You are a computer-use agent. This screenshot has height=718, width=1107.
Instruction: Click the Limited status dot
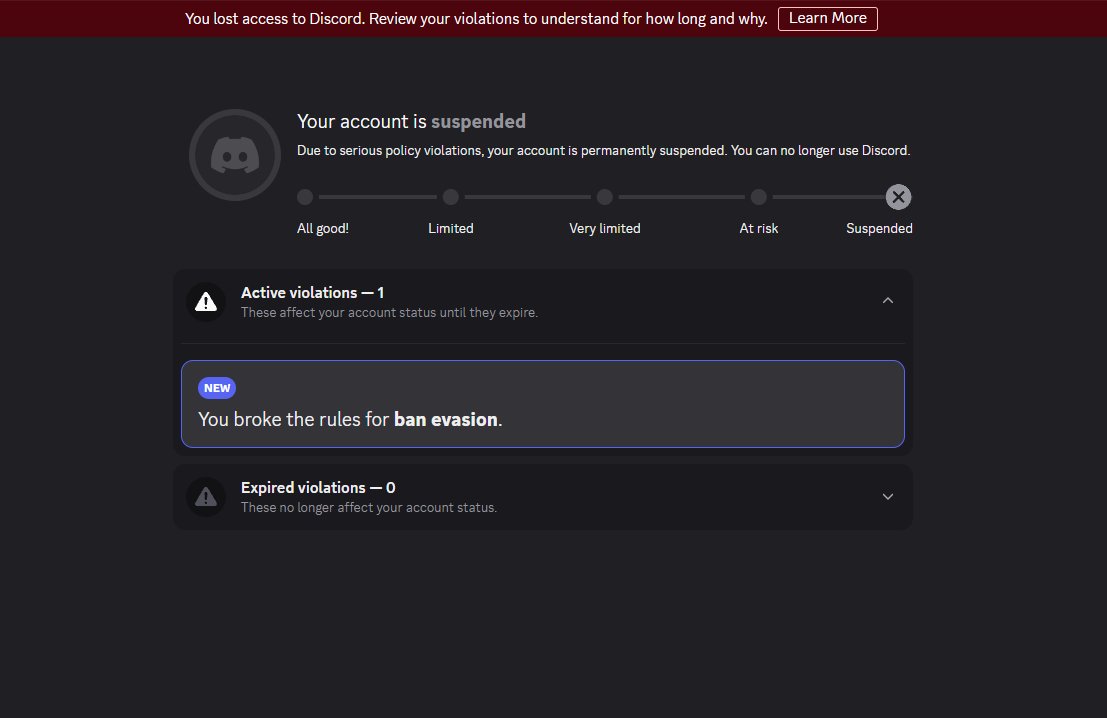pos(450,197)
